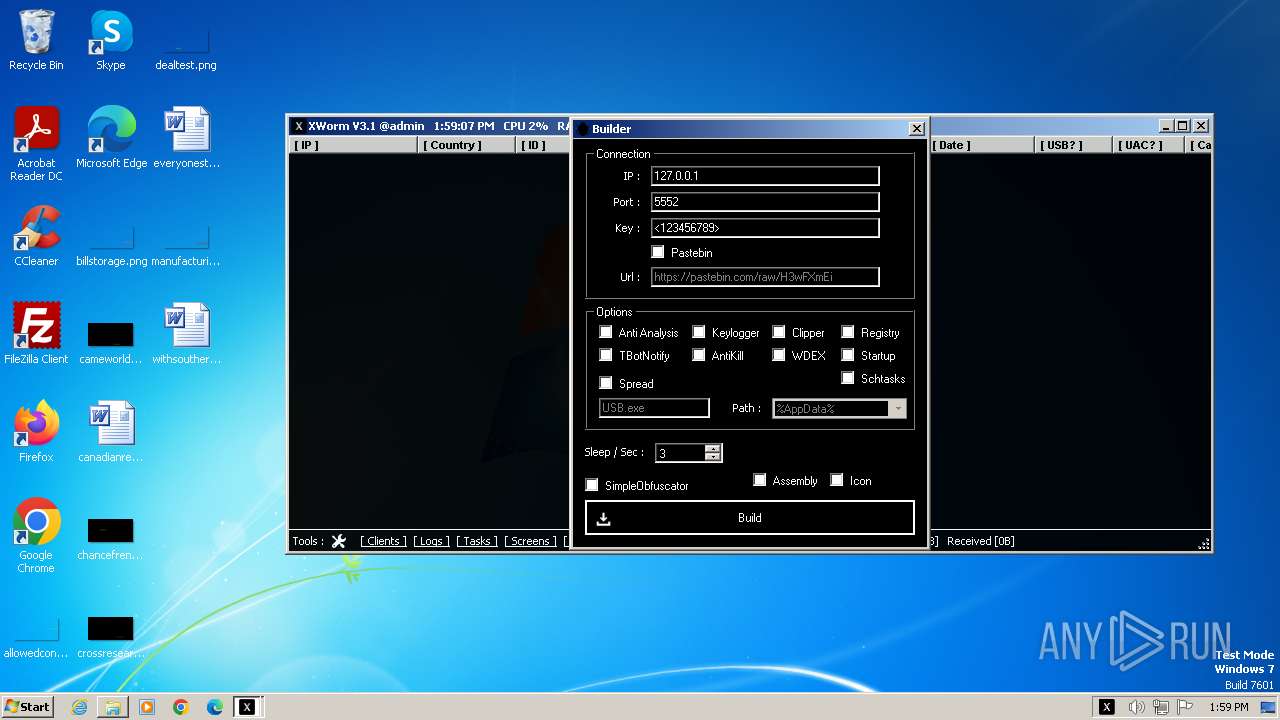Image resolution: width=1280 pixels, height=720 pixels.
Task: Open Firefox desktop shortcut
Action: click(x=36, y=432)
